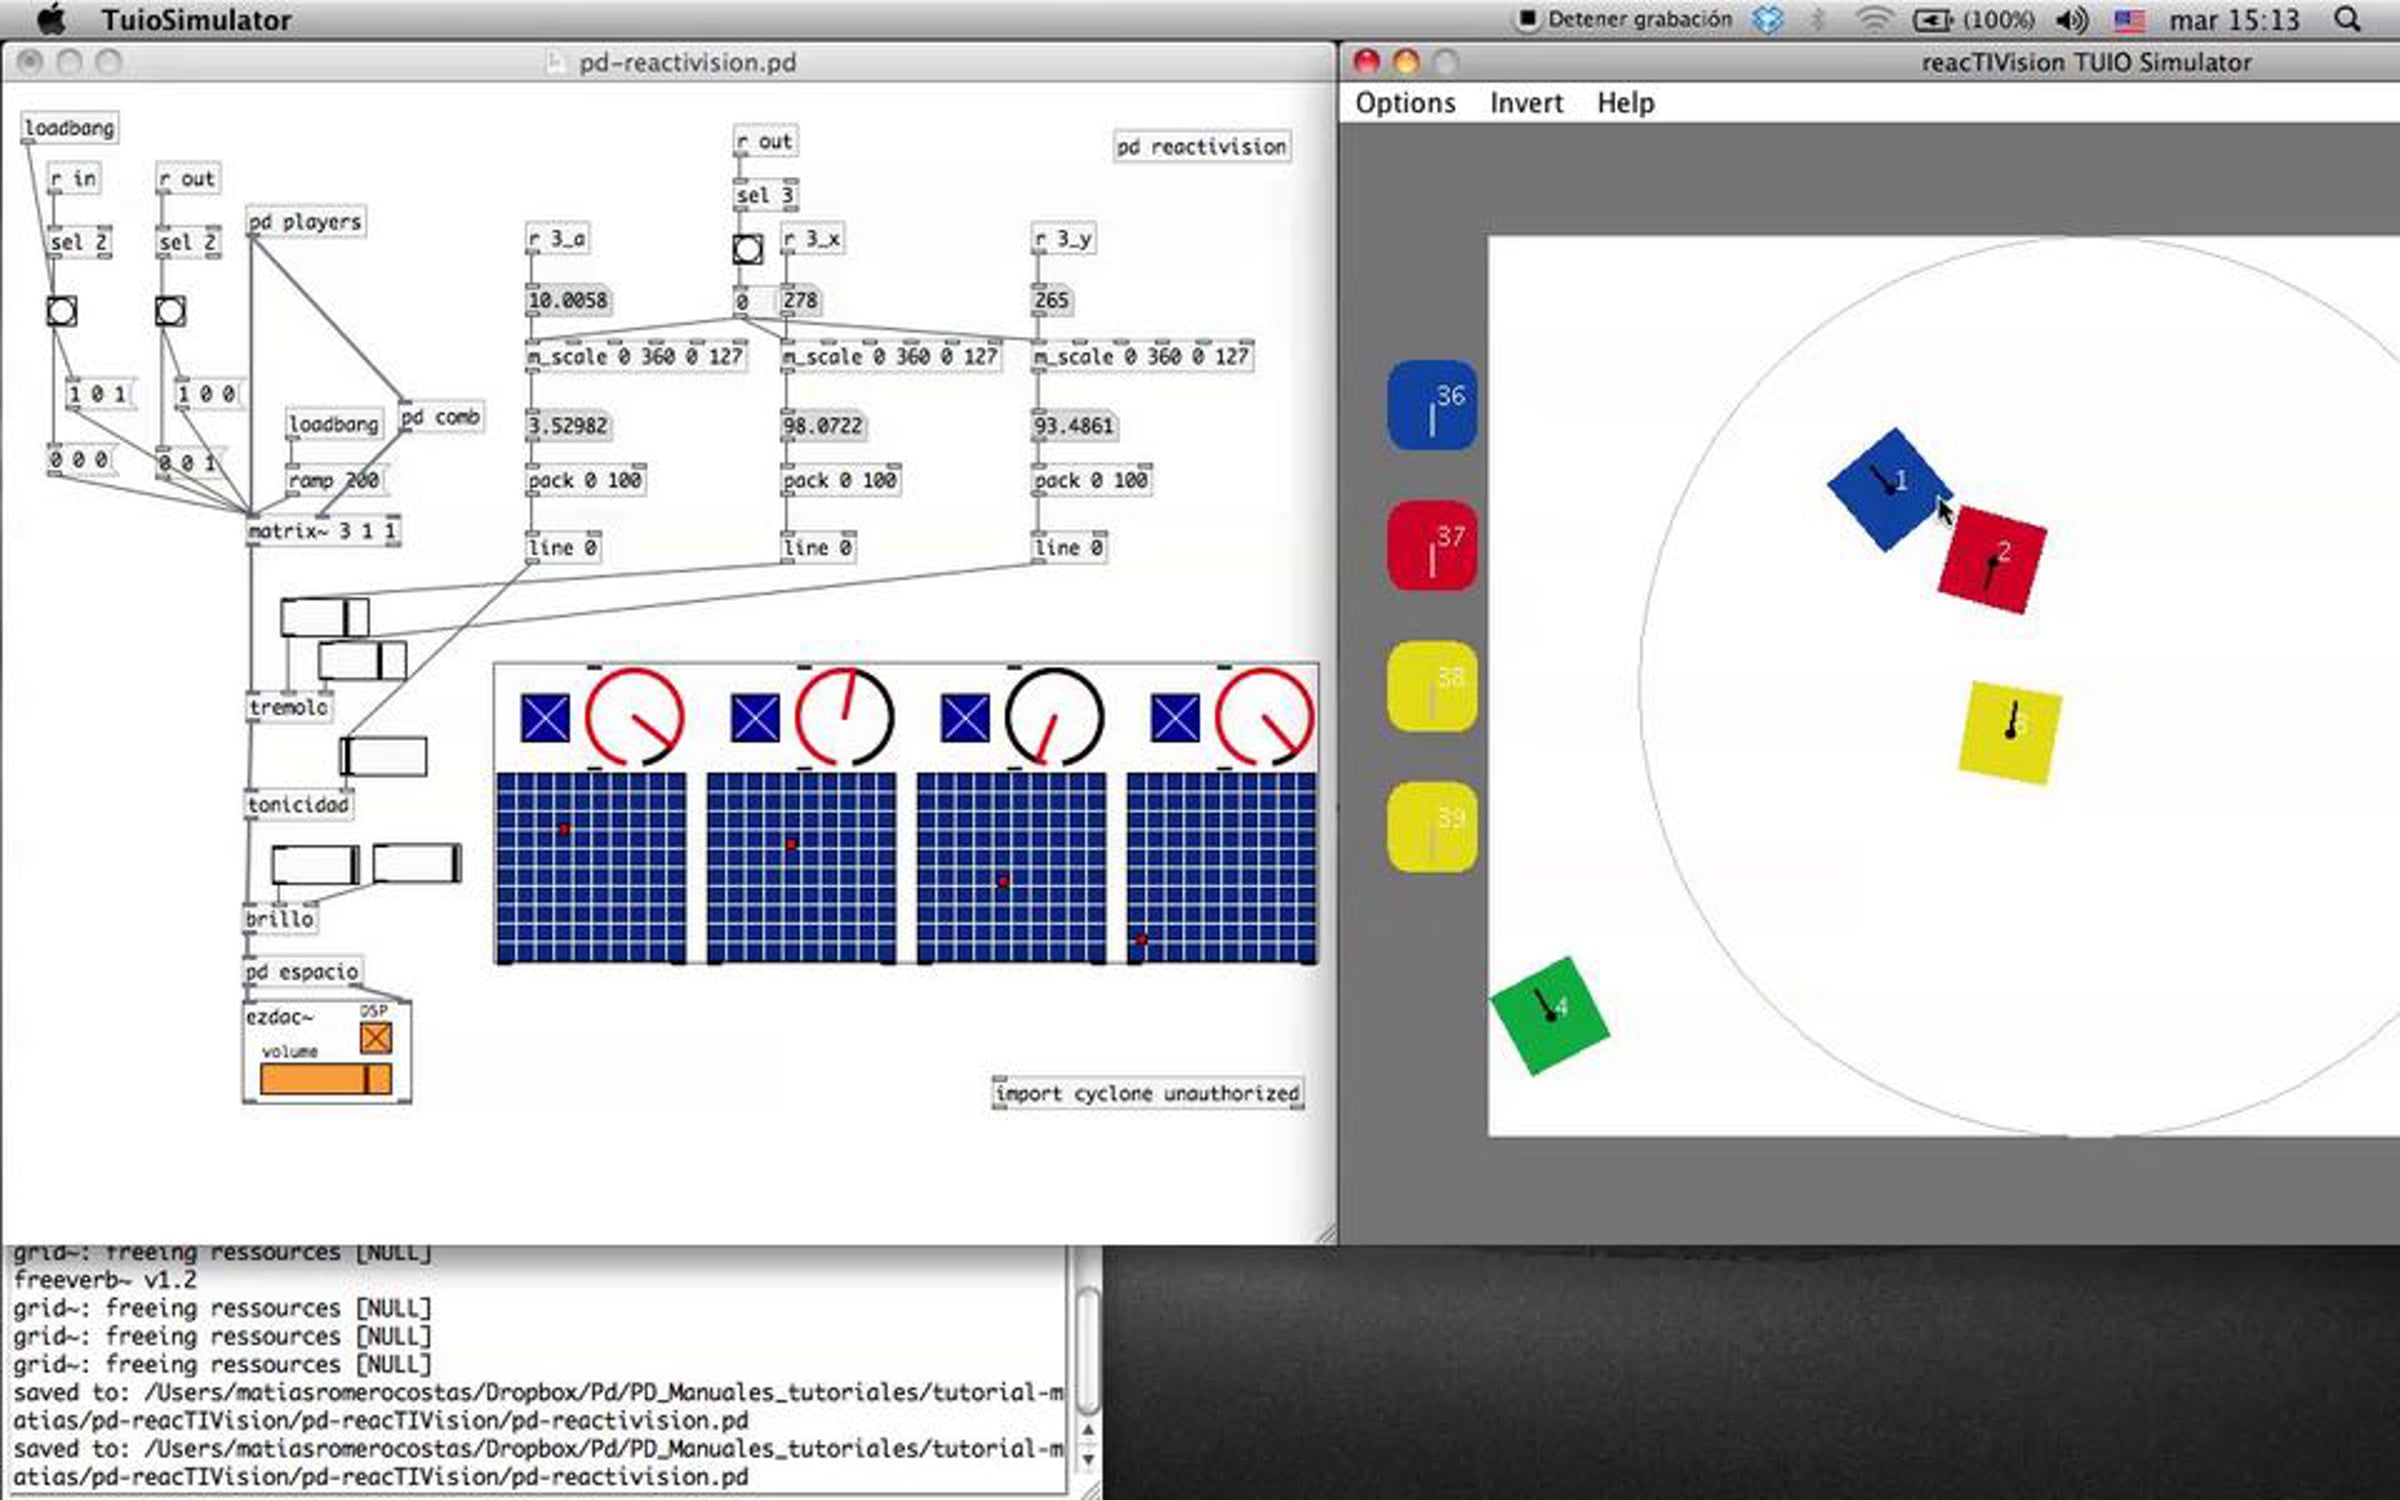Click the bang button under sel 3
This screenshot has height=1500, width=2400.
point(747,249)
